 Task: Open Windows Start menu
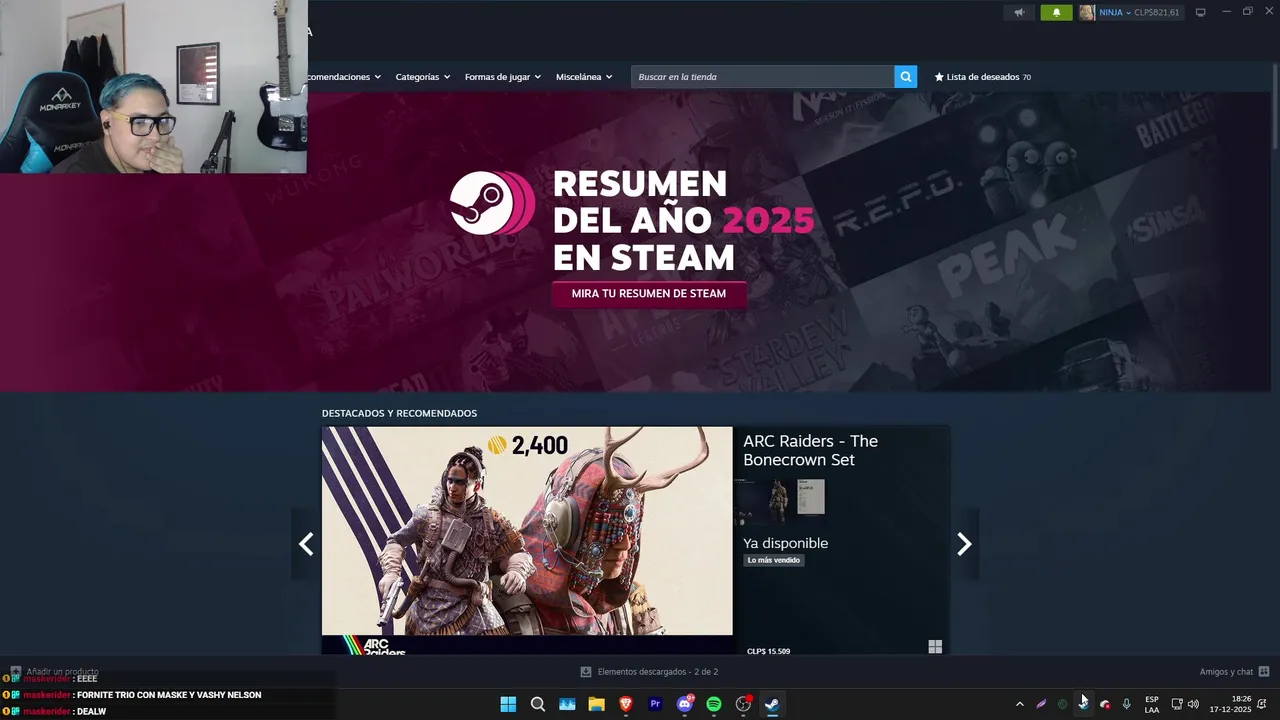tap(508, 704)
